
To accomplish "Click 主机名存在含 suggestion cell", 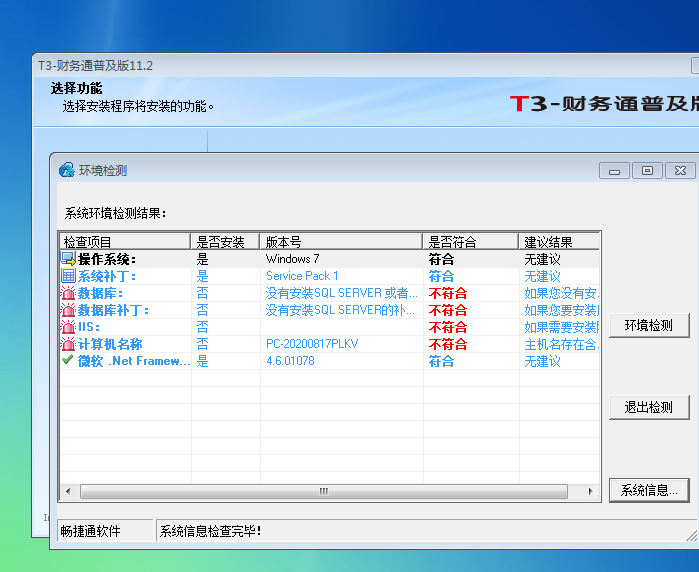I will [x=562, y=344].
